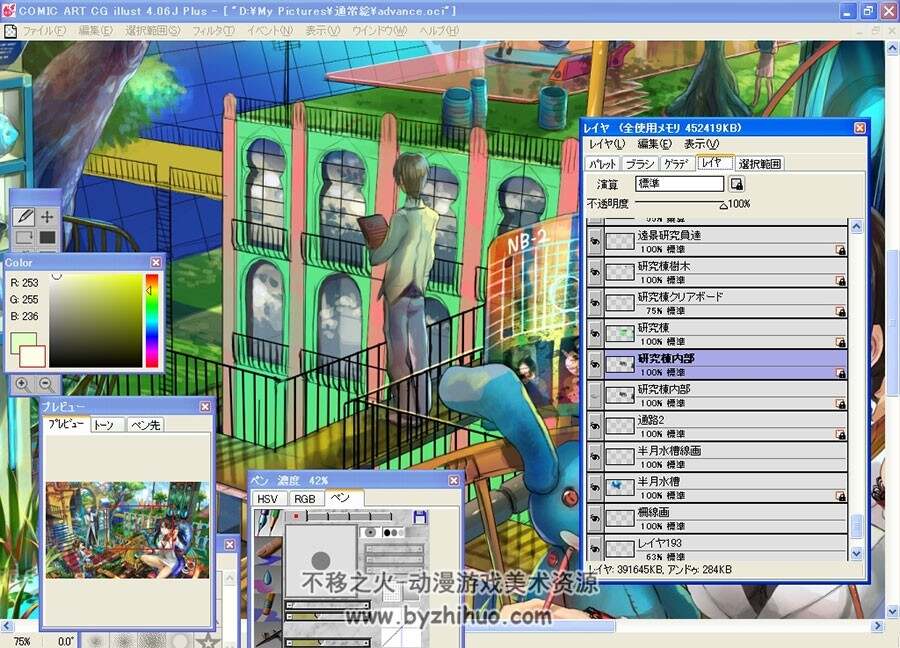Viewport: 900px width, 648px height.
Task: Toggle eye icon of 柵線画 layer
Action: coord(595,518)
